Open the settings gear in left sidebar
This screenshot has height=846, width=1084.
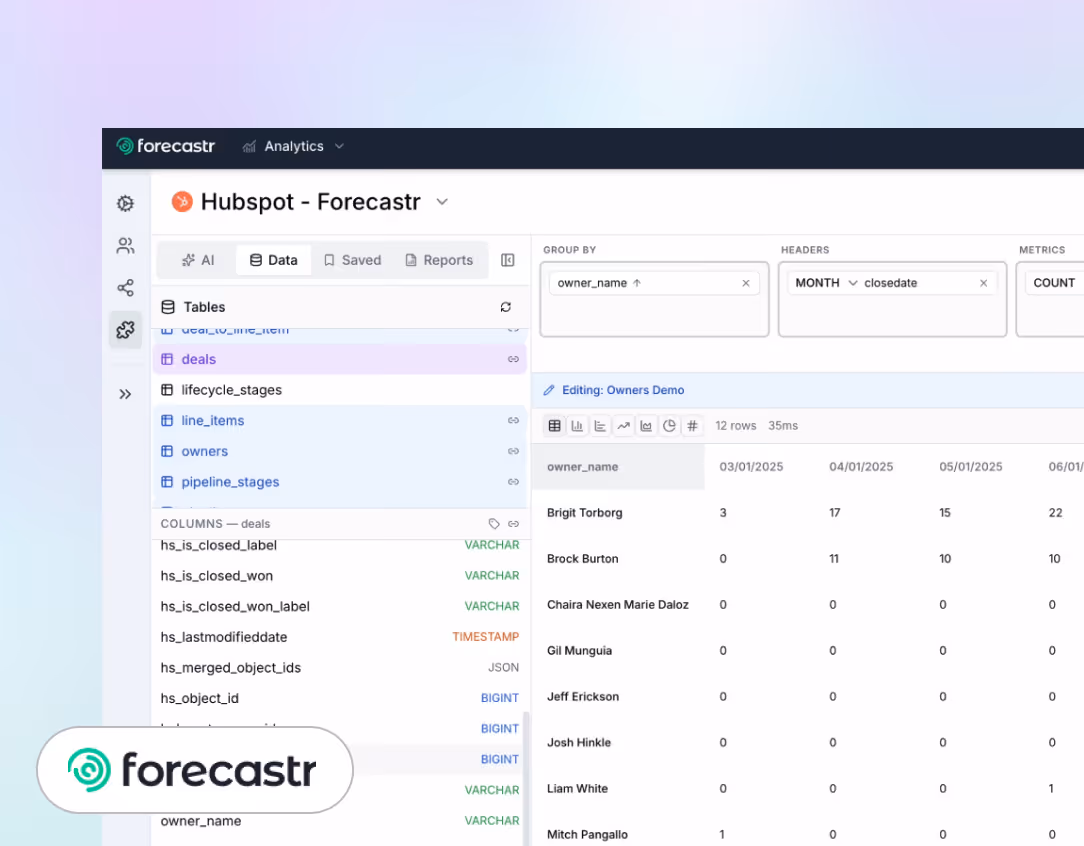pos(125,203)
